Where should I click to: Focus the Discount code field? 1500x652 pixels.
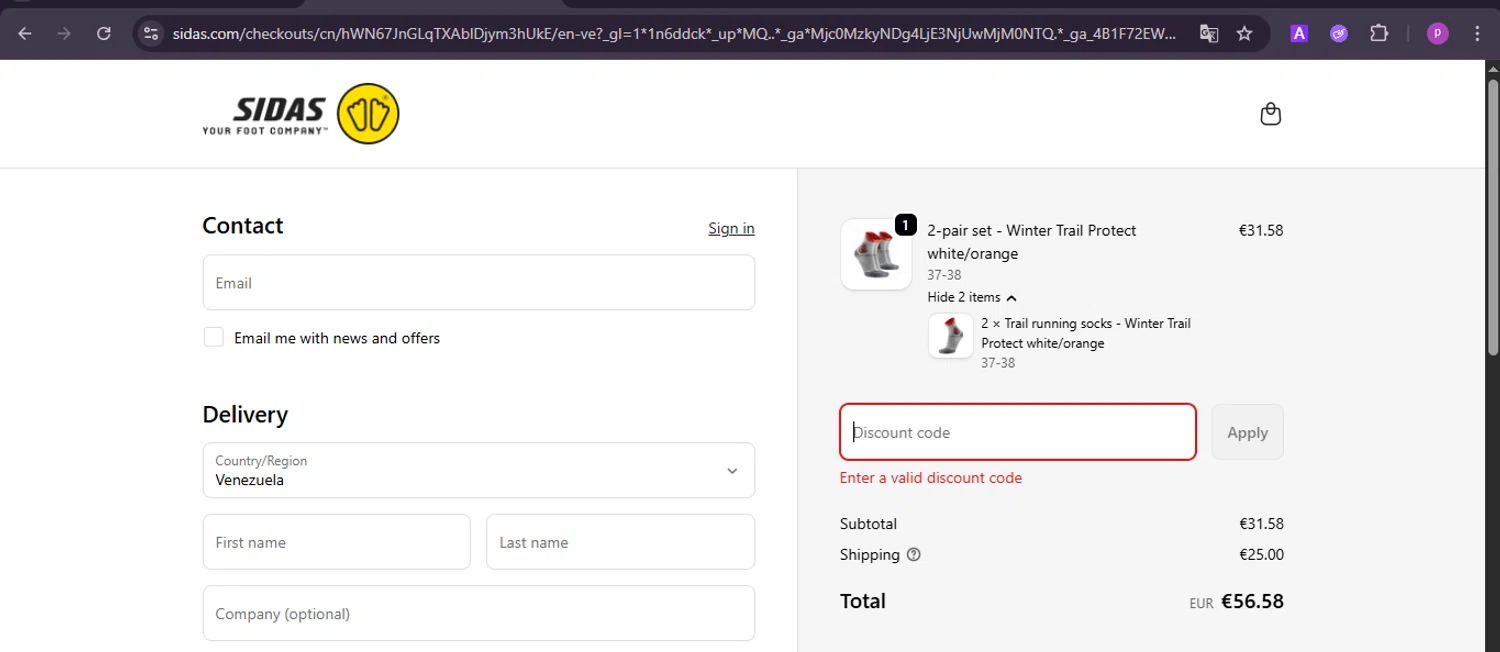[1018, 432]
